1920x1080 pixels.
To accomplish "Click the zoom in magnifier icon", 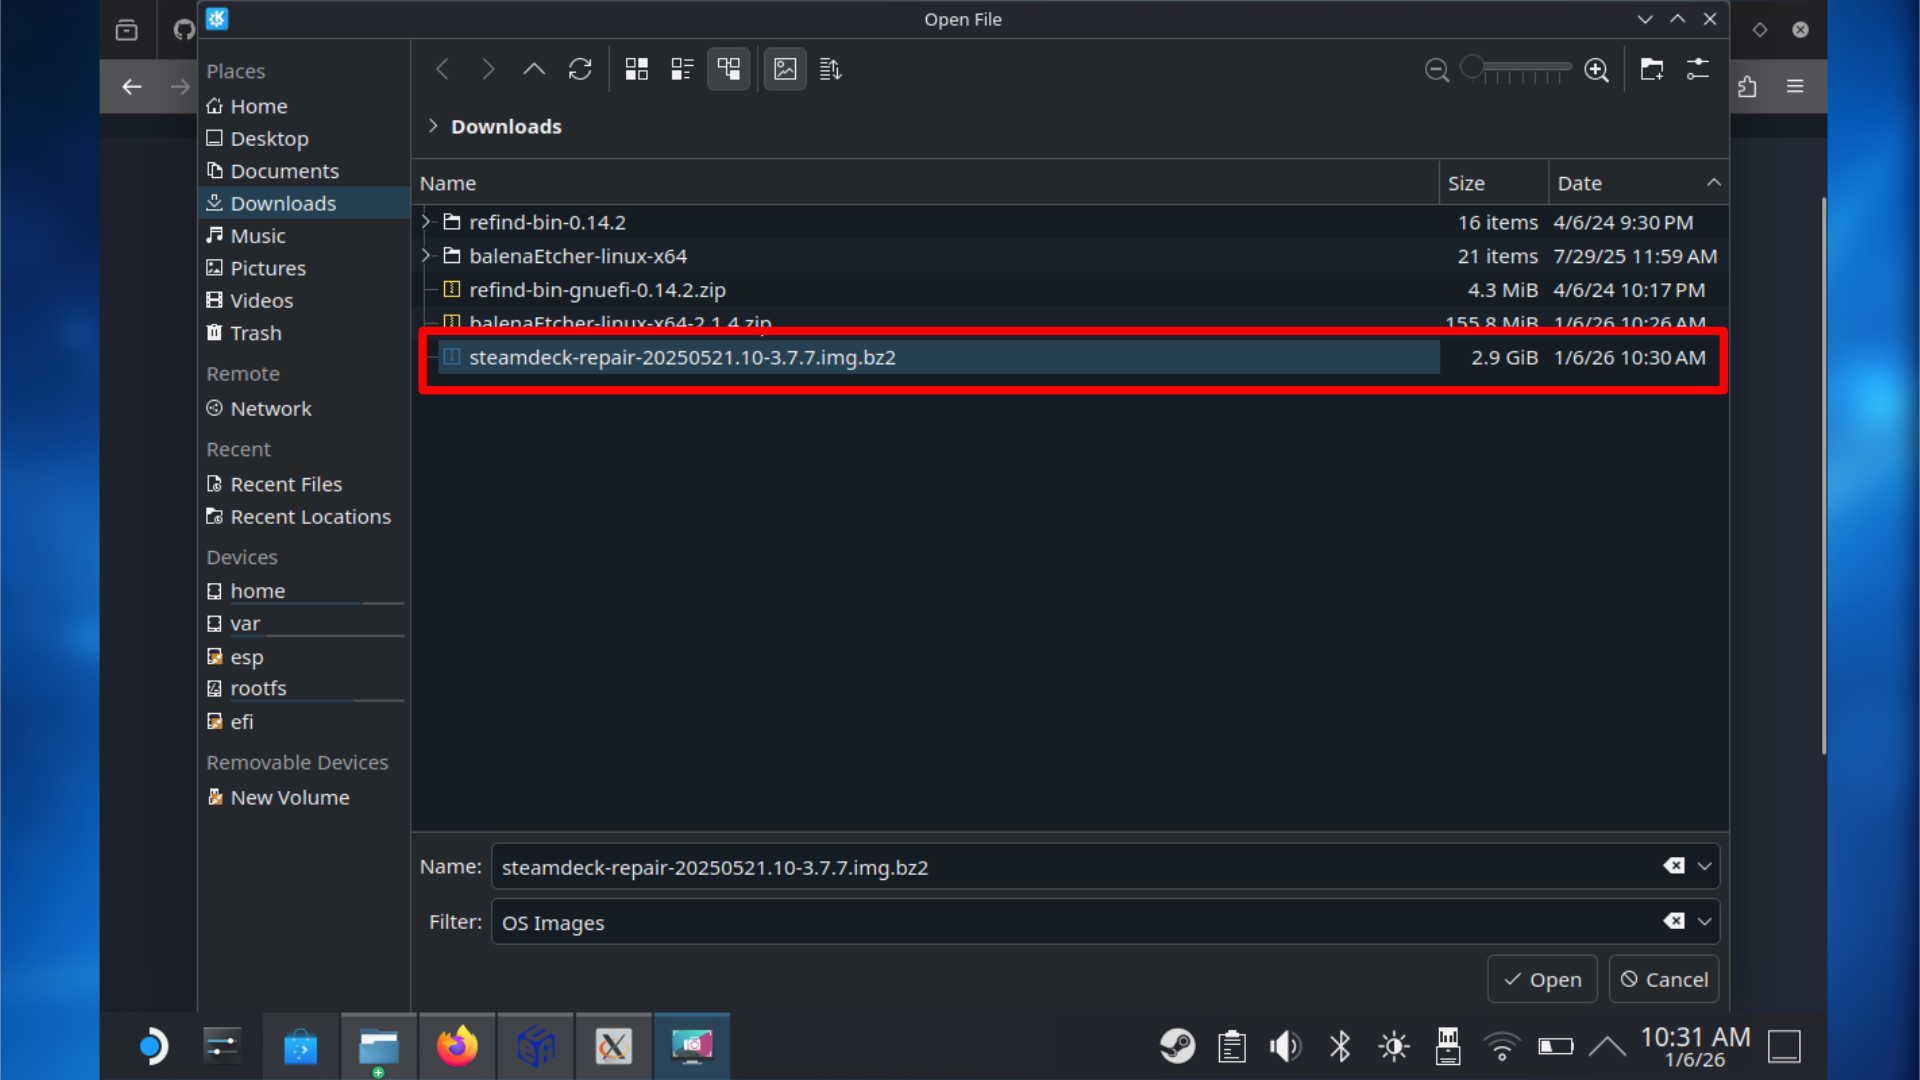I will click(1597, 70).
